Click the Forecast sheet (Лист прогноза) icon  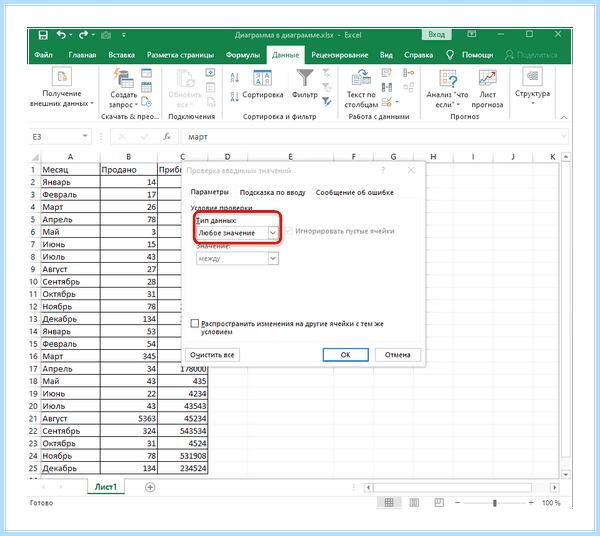click(488, 78)
